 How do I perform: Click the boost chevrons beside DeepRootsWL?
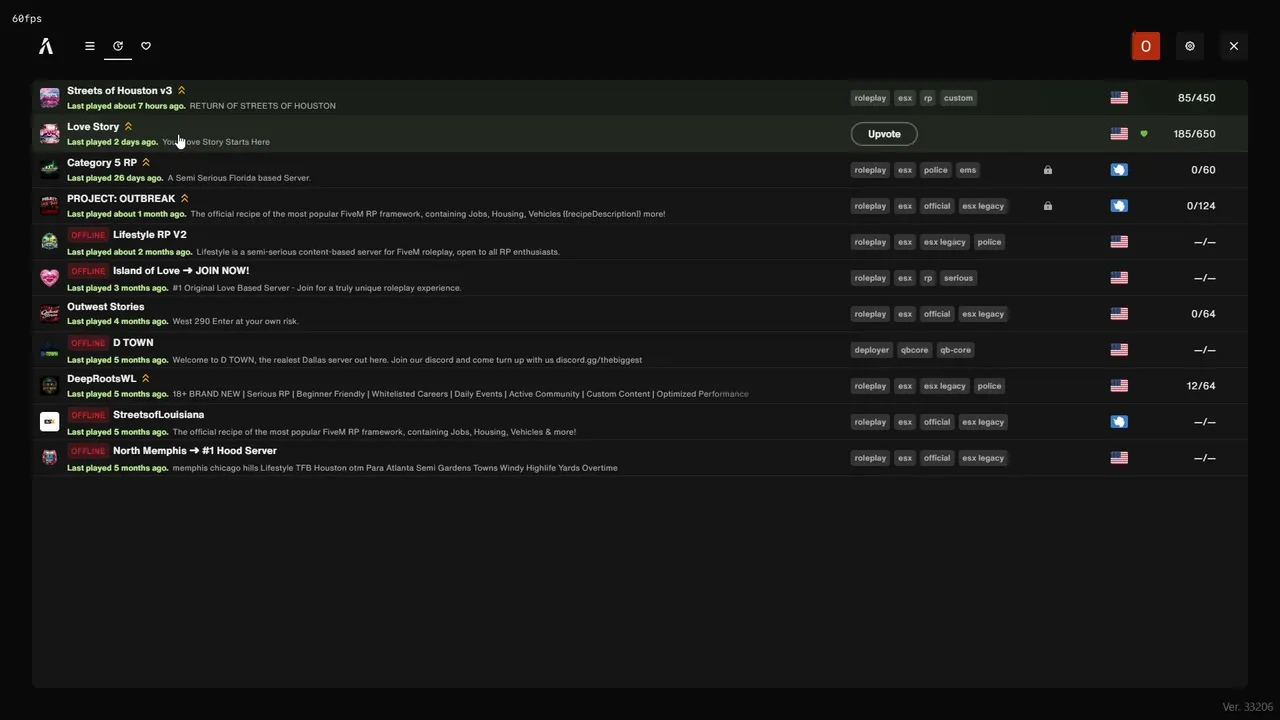click(x=145, y=379)
